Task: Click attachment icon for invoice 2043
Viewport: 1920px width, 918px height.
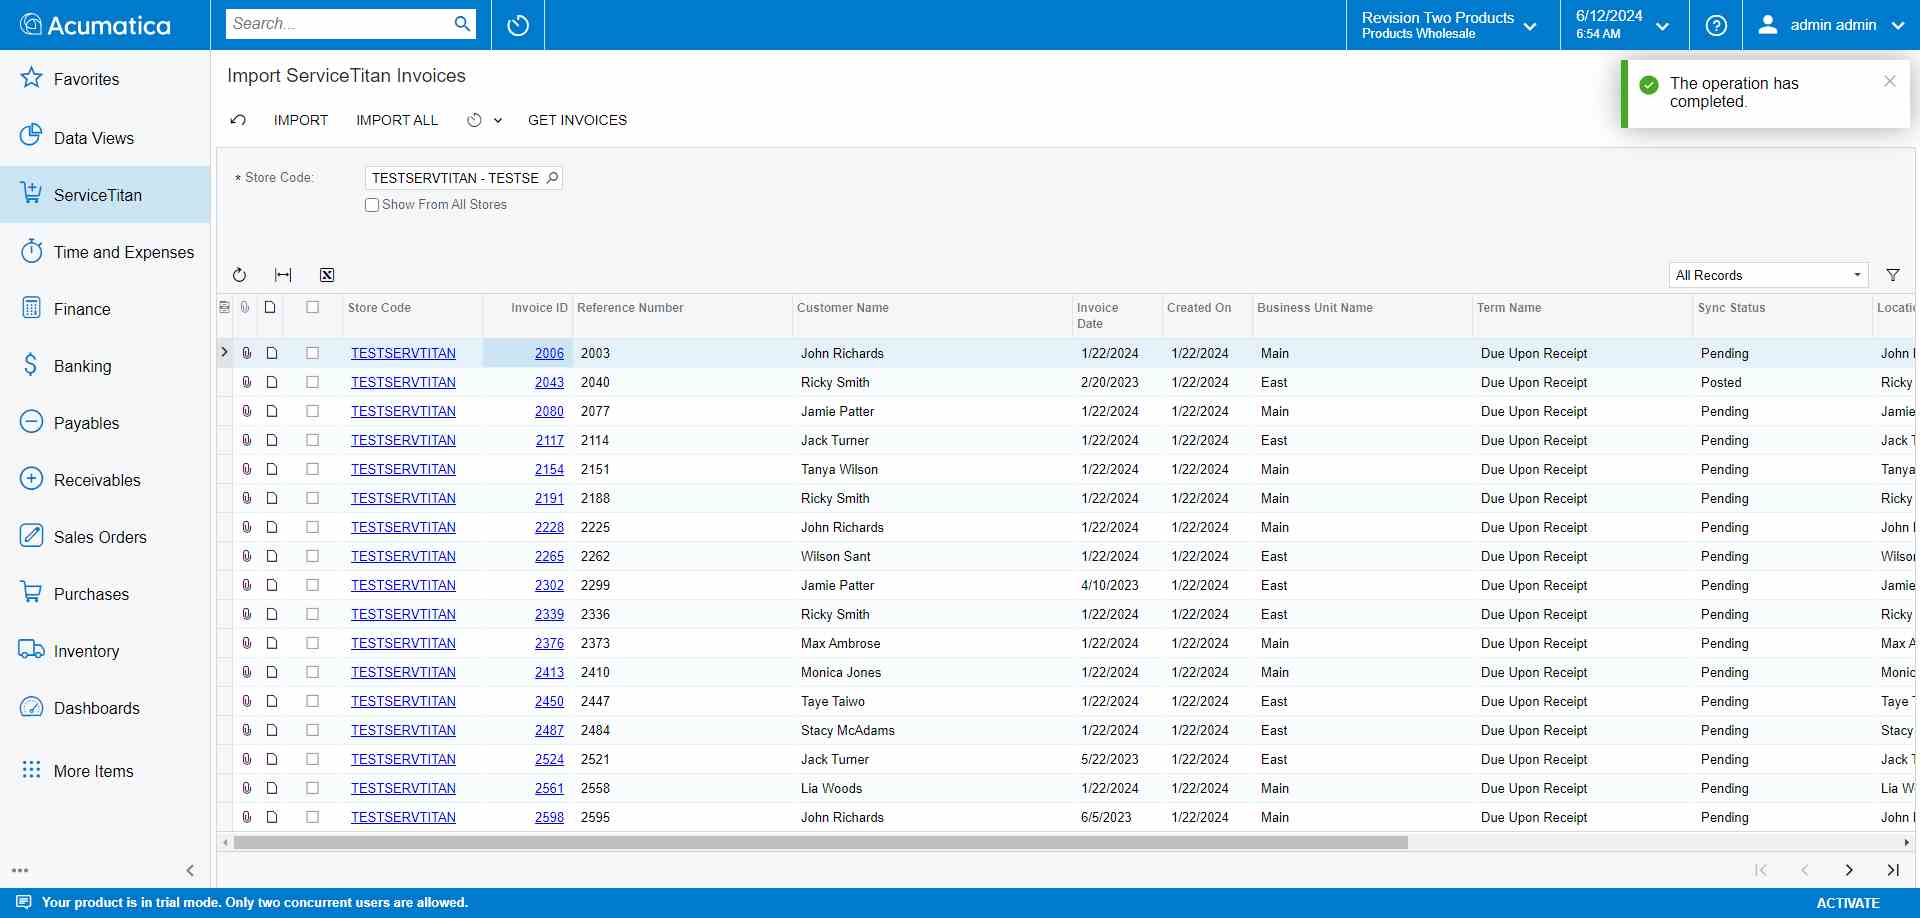Action: point(246,382)
